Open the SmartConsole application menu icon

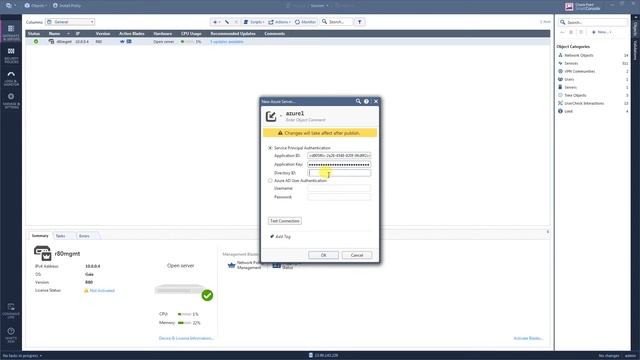point(10,6)
